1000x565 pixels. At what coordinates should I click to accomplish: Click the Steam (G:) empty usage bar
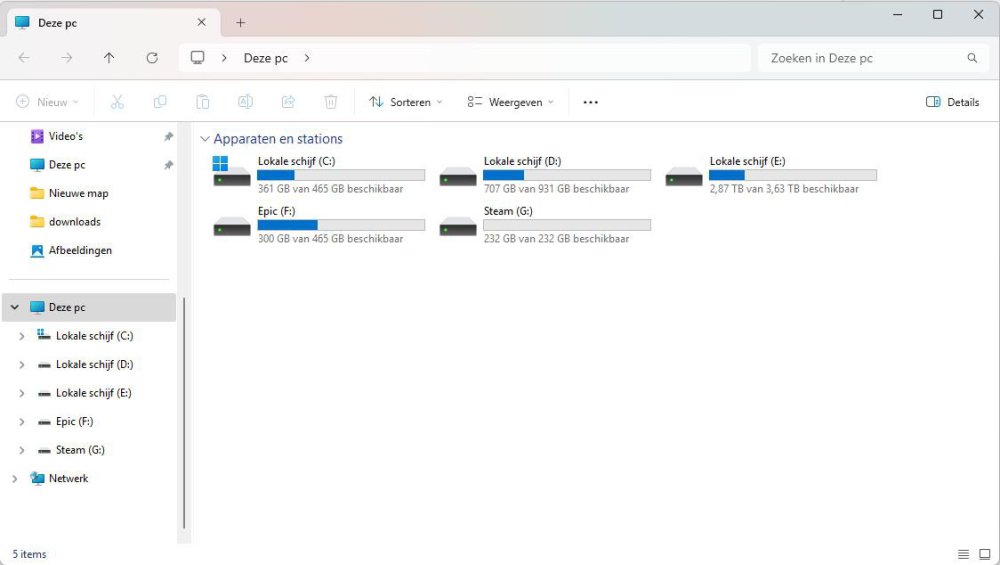567,225
